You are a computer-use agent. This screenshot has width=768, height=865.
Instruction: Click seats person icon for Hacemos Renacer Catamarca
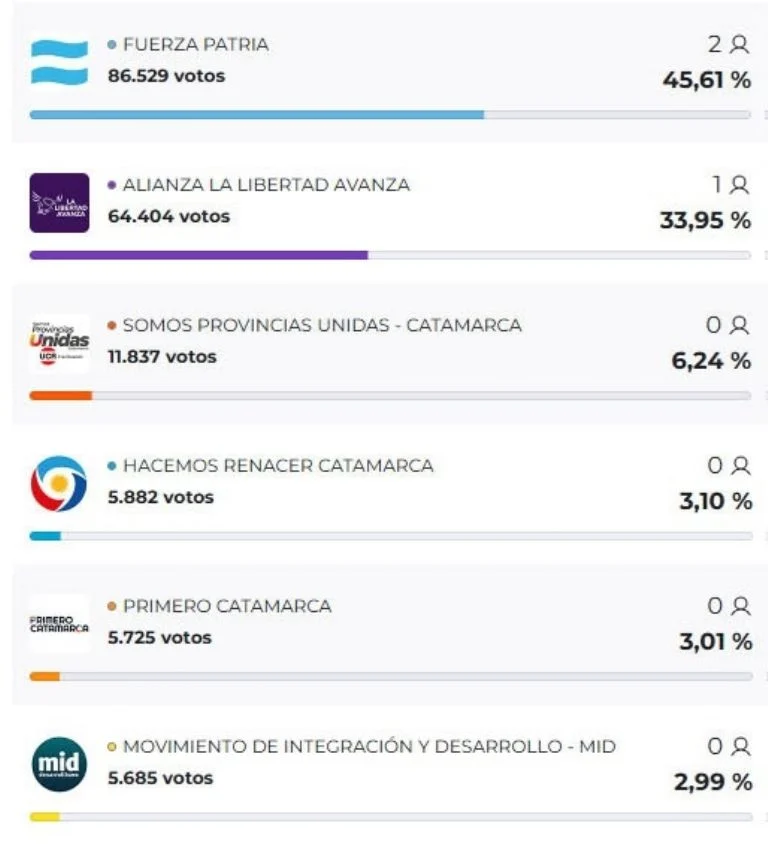point(741,465)
